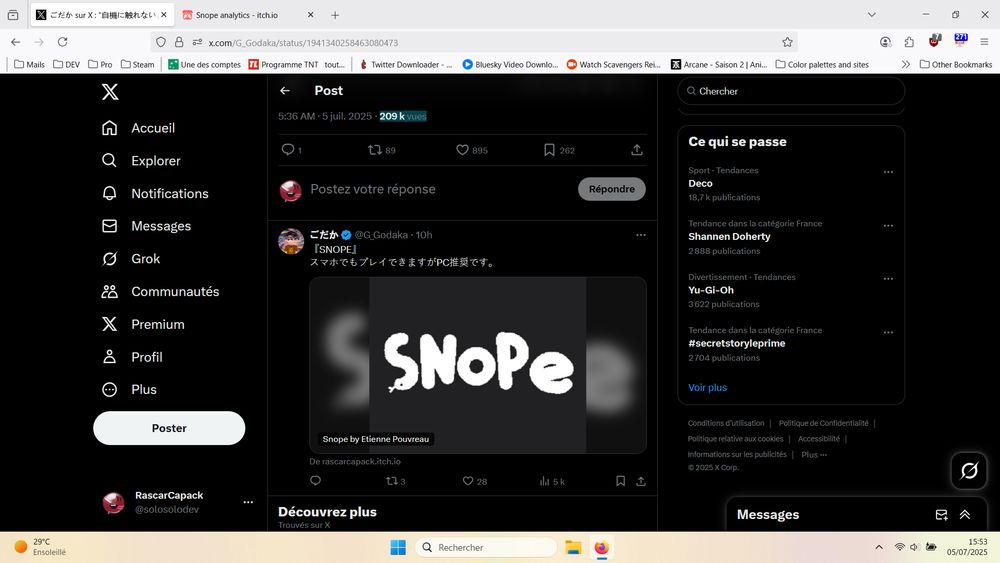1000x563 pixels.
Task: Open the Accueil home page
Action: tap(138, 128)
